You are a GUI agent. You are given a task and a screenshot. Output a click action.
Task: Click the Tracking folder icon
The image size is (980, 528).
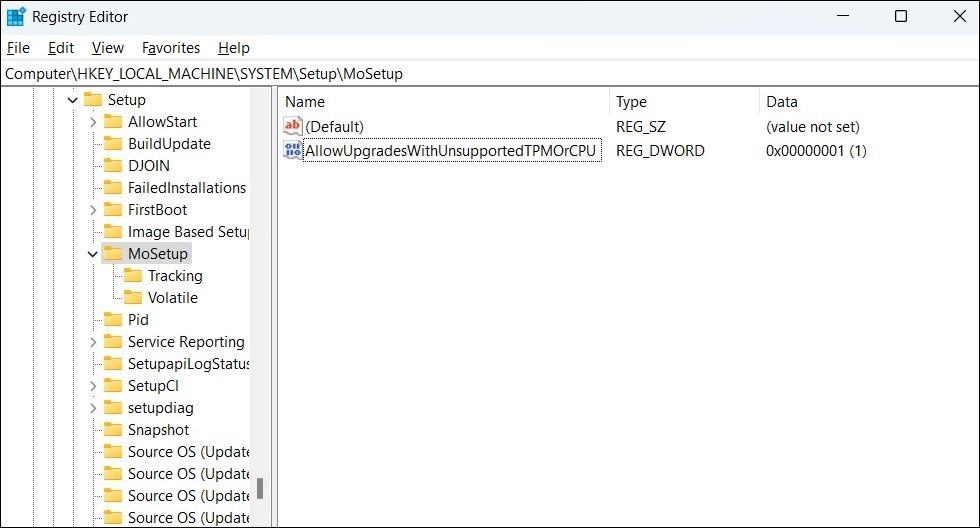coord(132,276)
